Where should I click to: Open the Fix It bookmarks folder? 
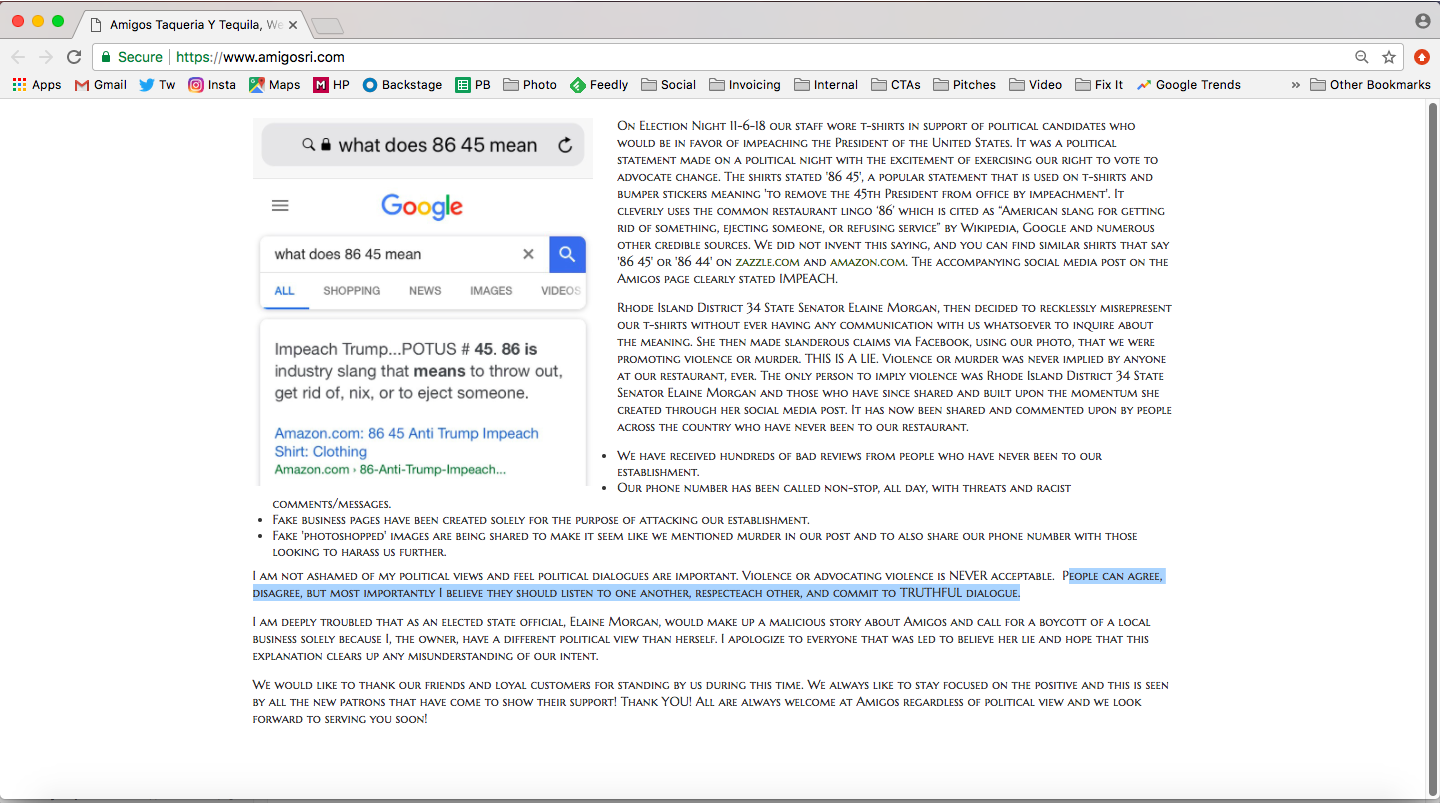[x=1099, y=85]
